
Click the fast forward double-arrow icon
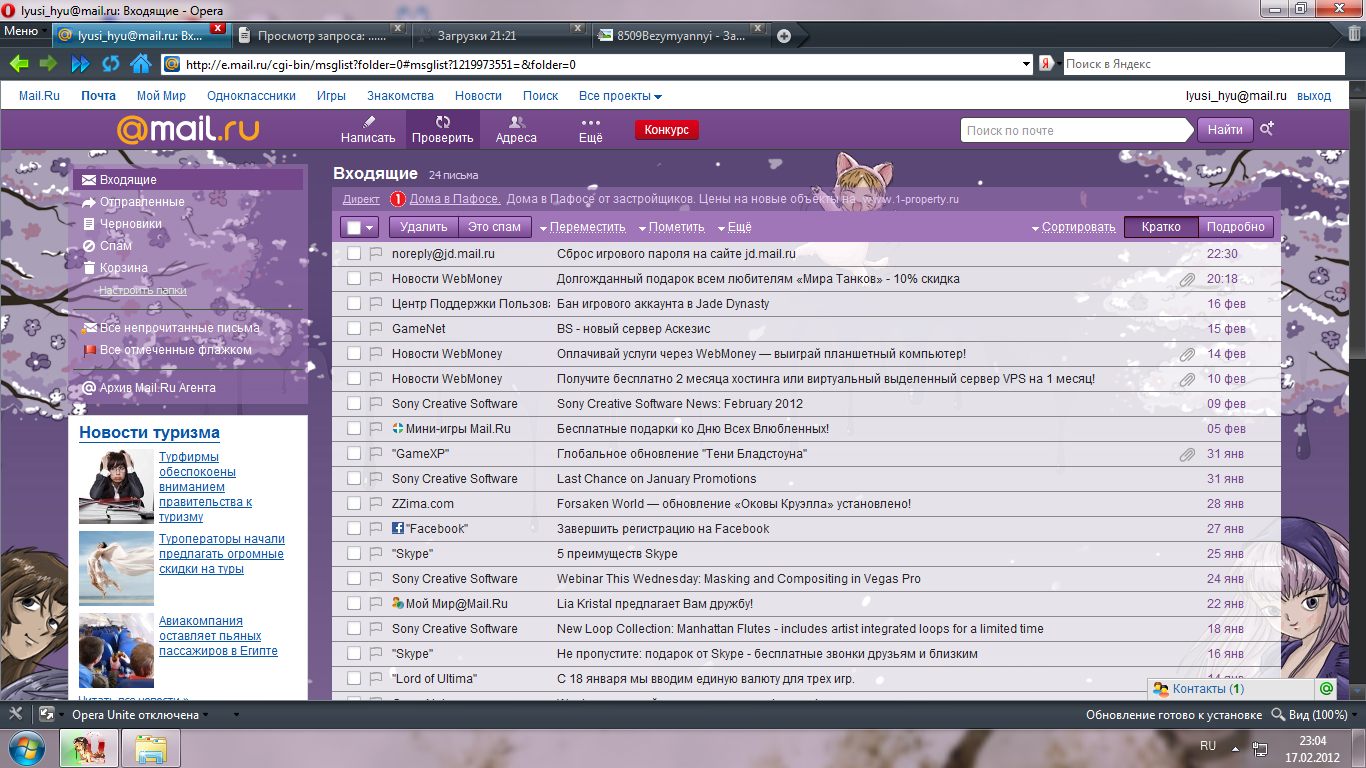(x=80, y=64)
